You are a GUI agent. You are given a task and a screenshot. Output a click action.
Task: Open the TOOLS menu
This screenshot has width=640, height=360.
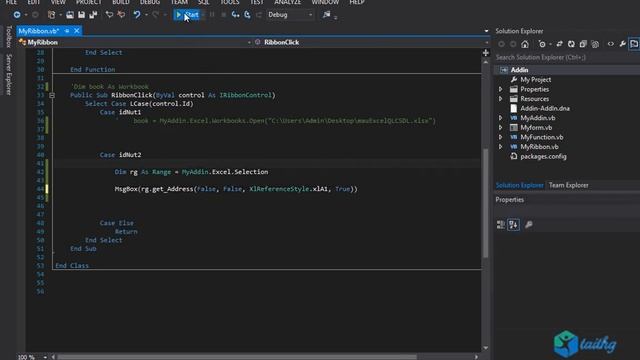pyautogui.click(x=230, y=2)
